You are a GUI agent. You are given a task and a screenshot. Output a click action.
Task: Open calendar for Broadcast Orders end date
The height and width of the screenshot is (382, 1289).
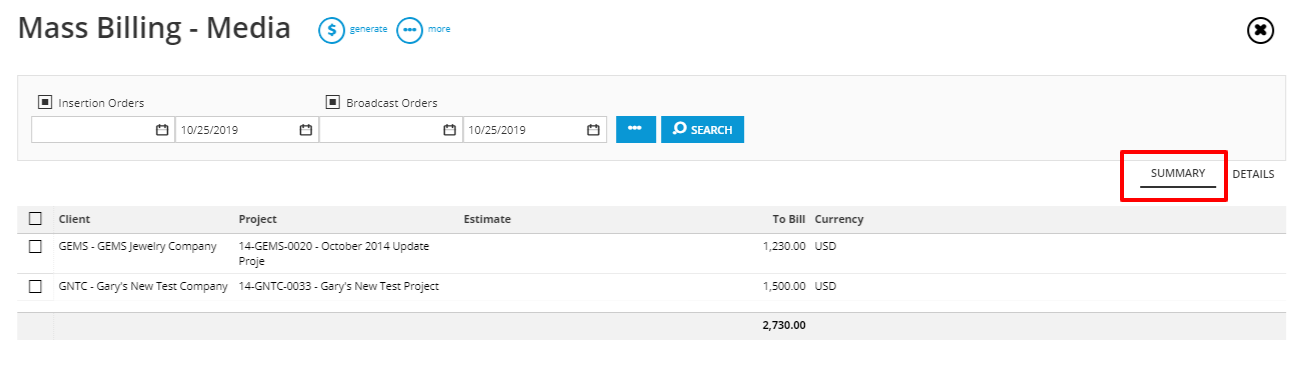click(593, 130)
